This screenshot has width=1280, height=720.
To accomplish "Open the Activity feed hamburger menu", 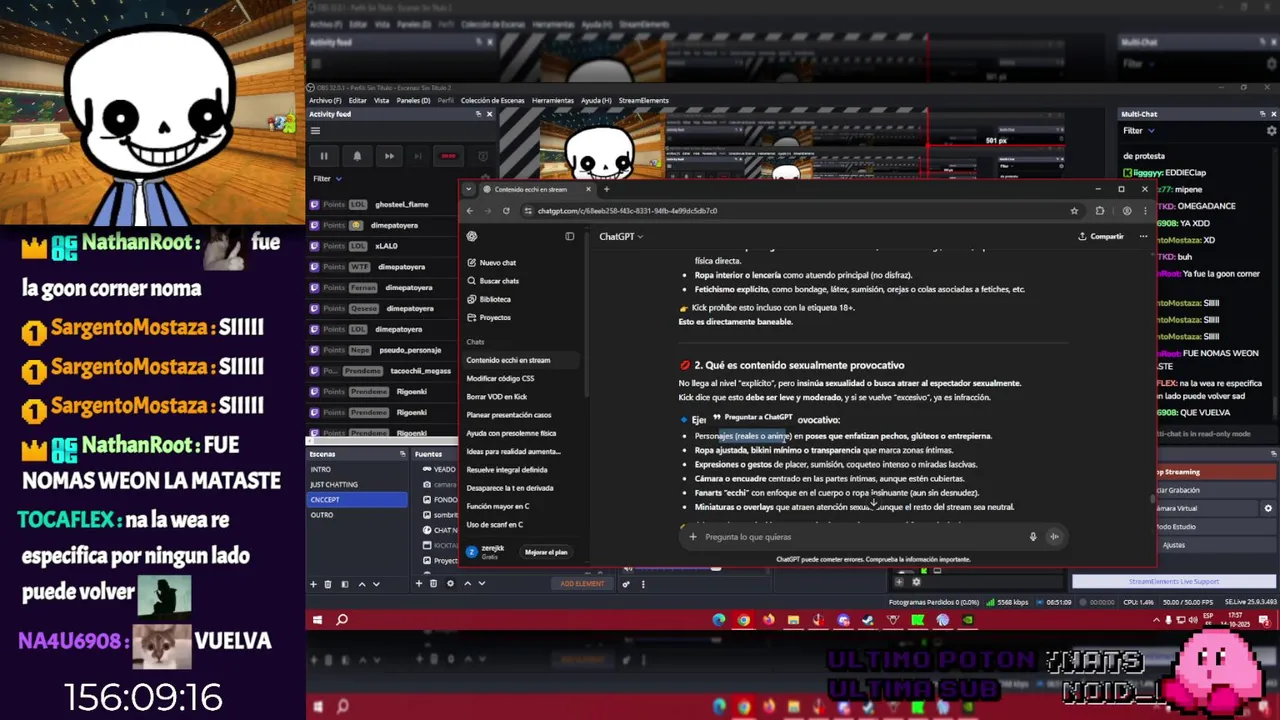I will tap(315, 130).
